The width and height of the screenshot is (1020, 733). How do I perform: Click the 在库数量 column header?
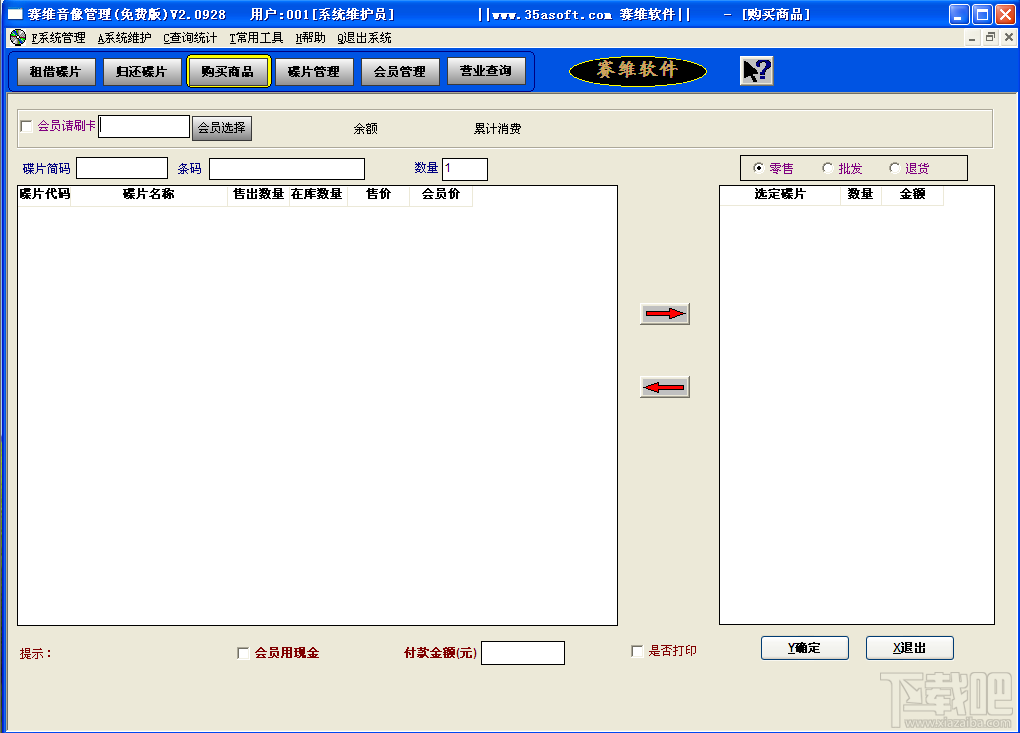pyautogui.click(x=318, y=194)
